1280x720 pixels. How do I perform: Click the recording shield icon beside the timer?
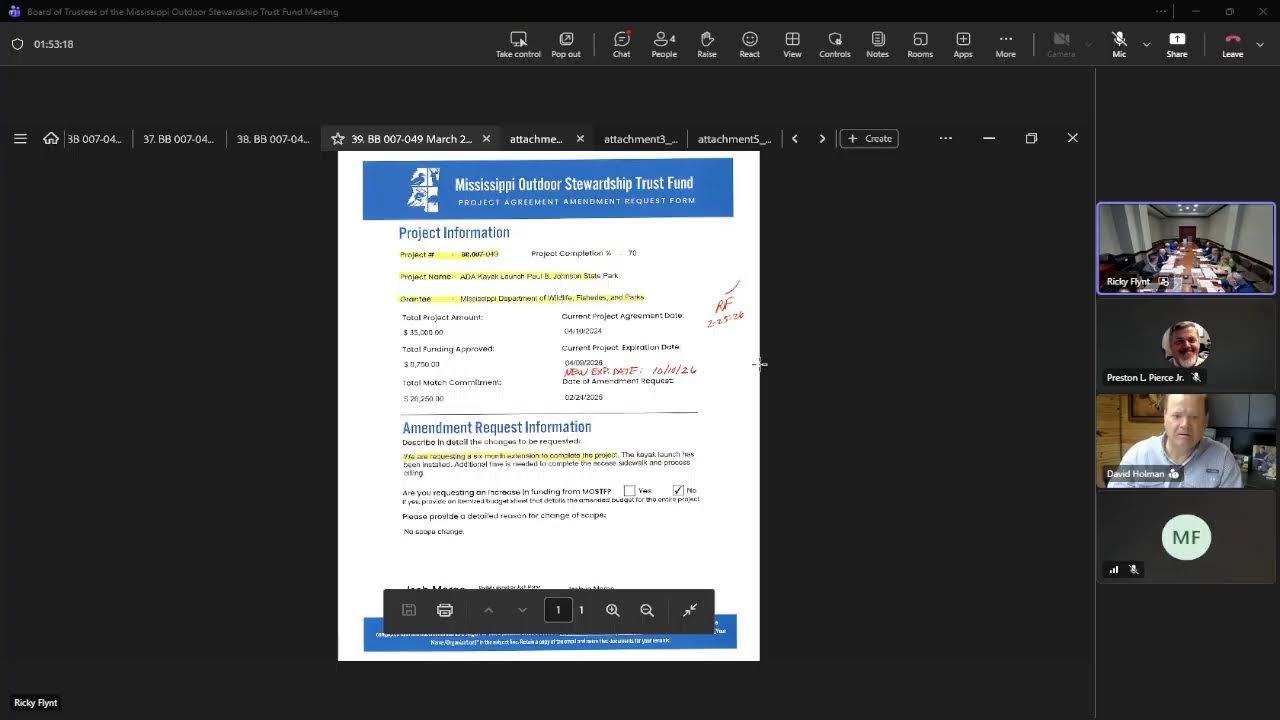(17, 44)
